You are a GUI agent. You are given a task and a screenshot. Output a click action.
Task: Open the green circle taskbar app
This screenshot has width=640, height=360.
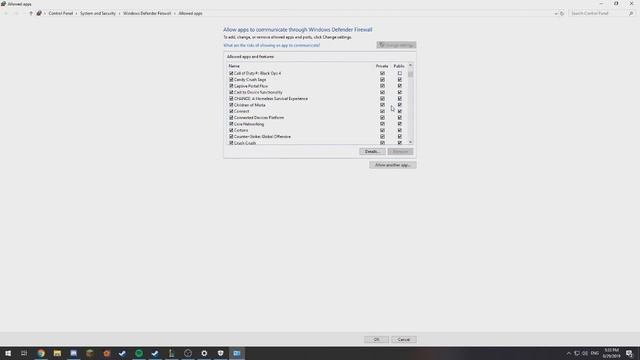139,353
